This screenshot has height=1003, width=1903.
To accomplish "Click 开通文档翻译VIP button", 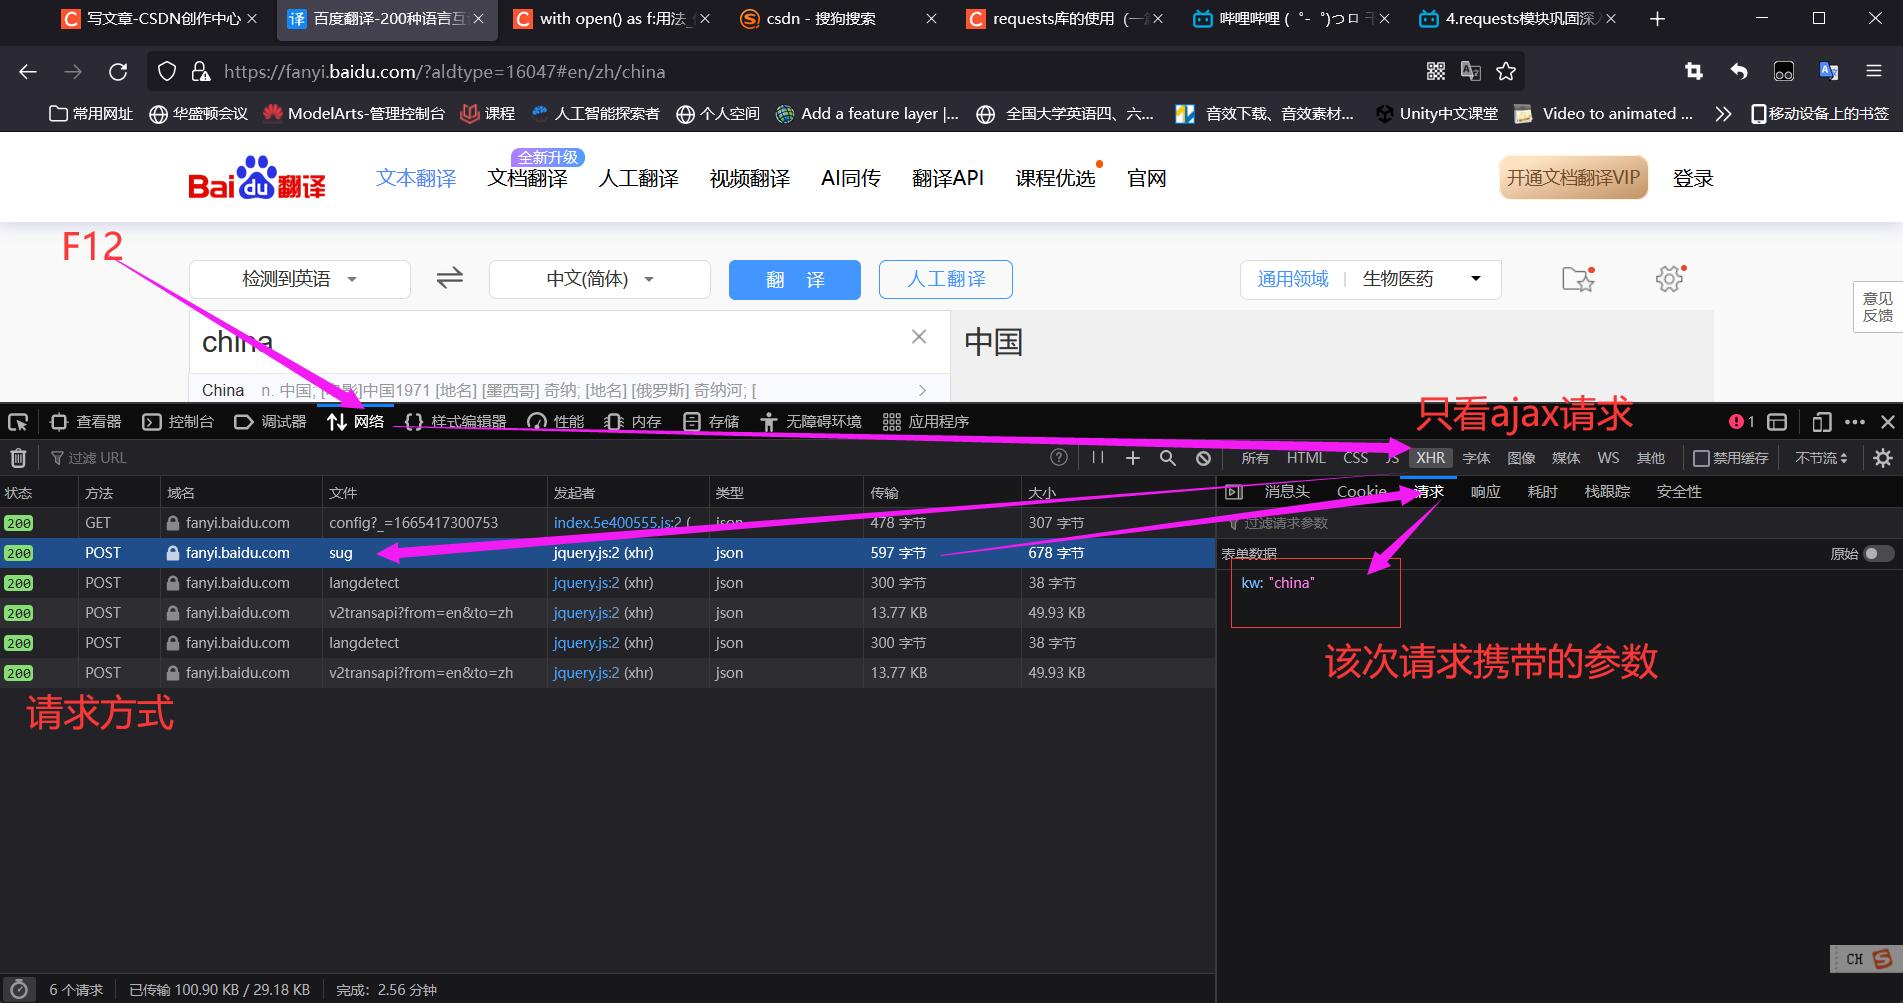I will point(1573,178).
